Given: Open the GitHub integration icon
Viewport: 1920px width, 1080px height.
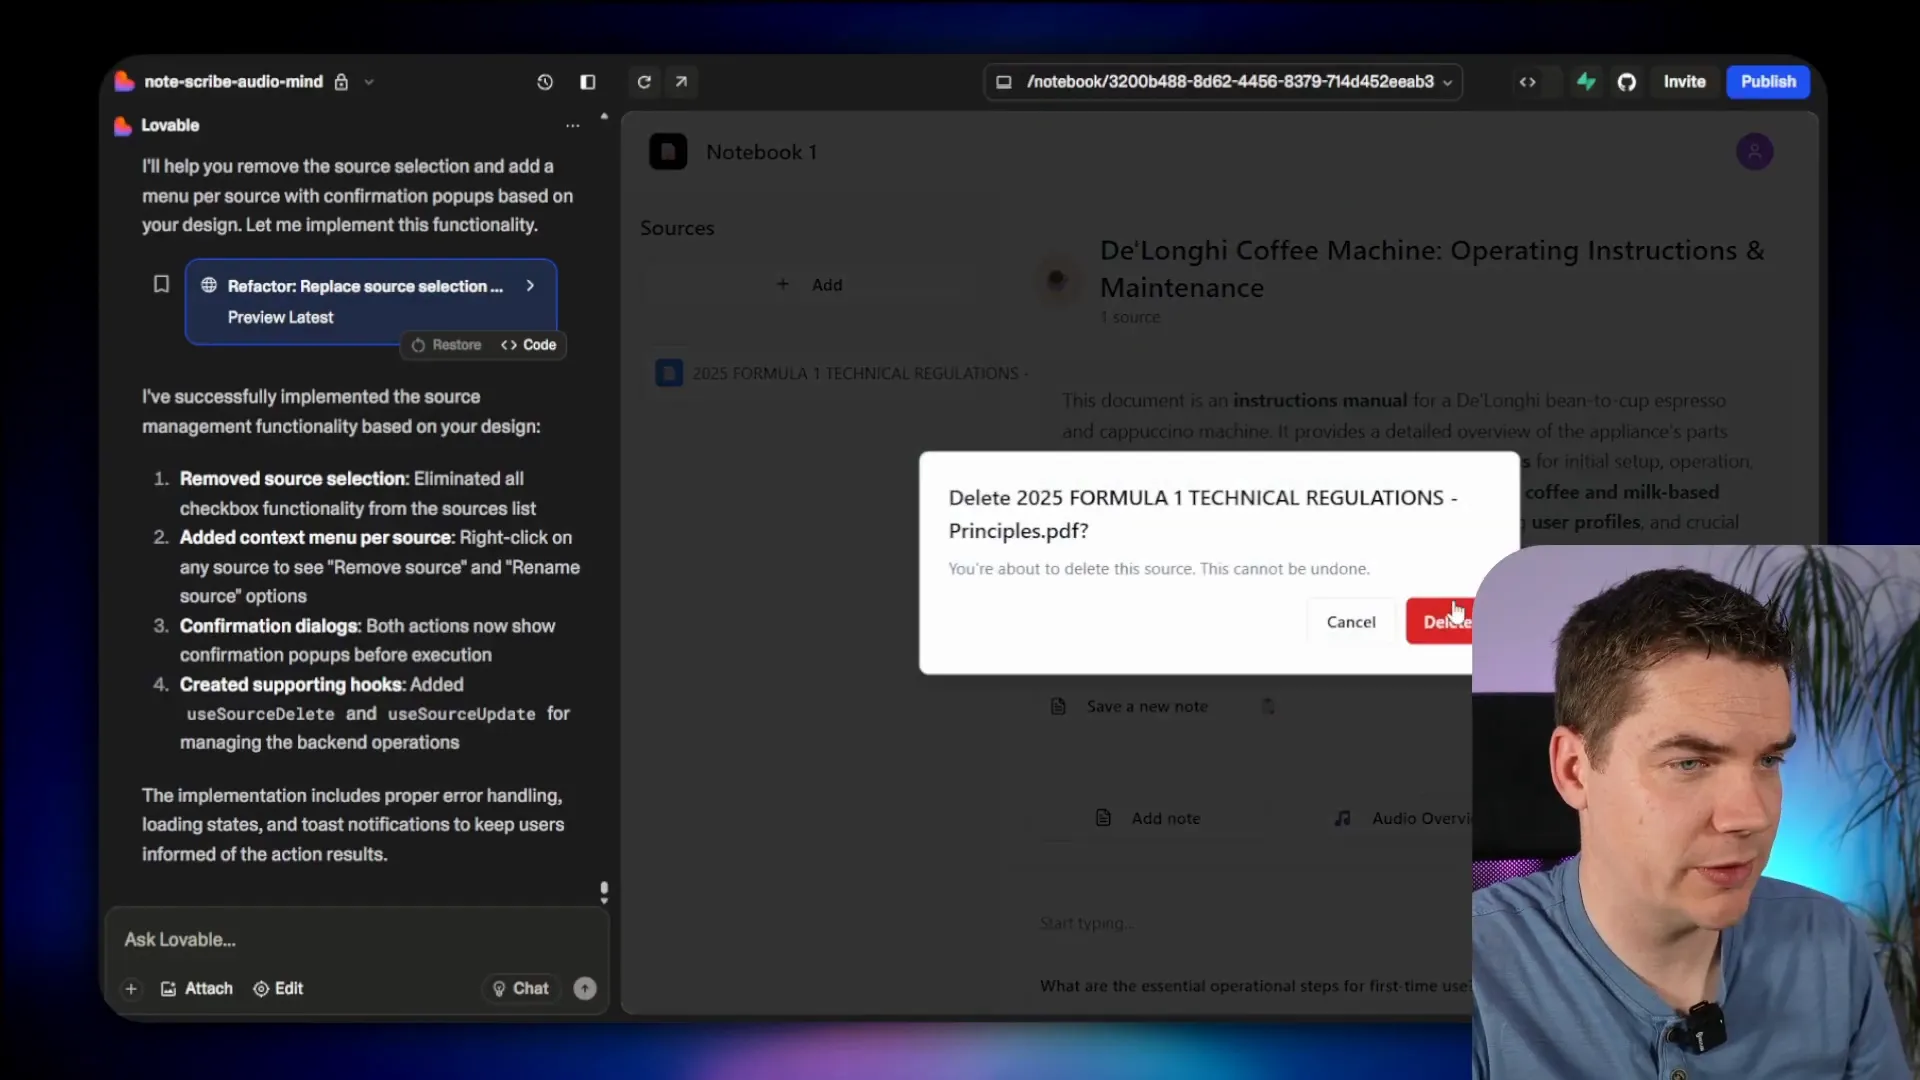Looking at the screenshot, I should (1627, 82).
